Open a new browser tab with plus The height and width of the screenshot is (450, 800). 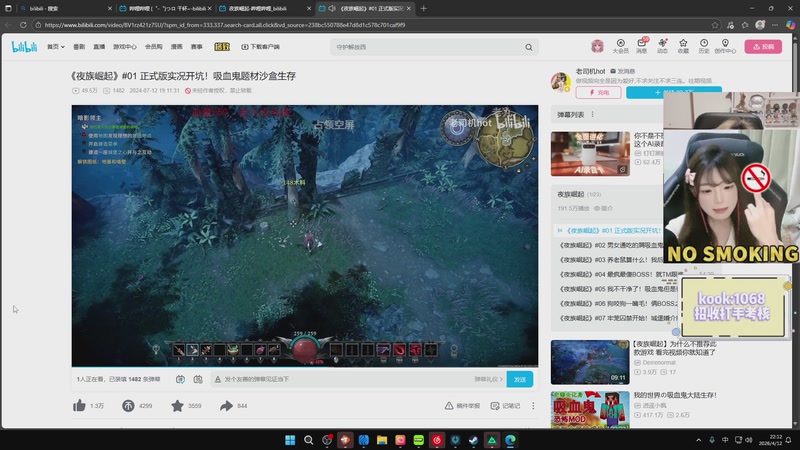(x=423, y=8)
